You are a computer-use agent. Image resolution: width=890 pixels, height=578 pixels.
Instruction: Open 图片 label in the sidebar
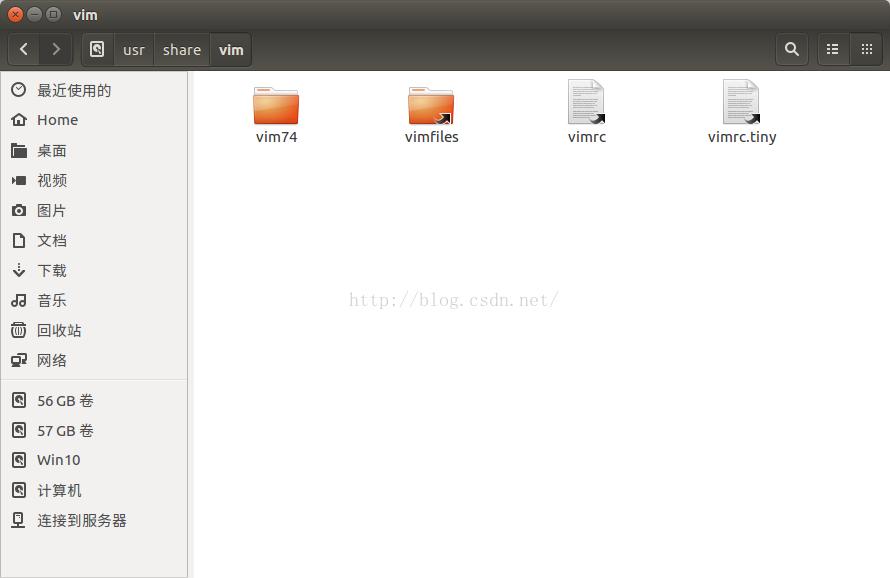51,211
